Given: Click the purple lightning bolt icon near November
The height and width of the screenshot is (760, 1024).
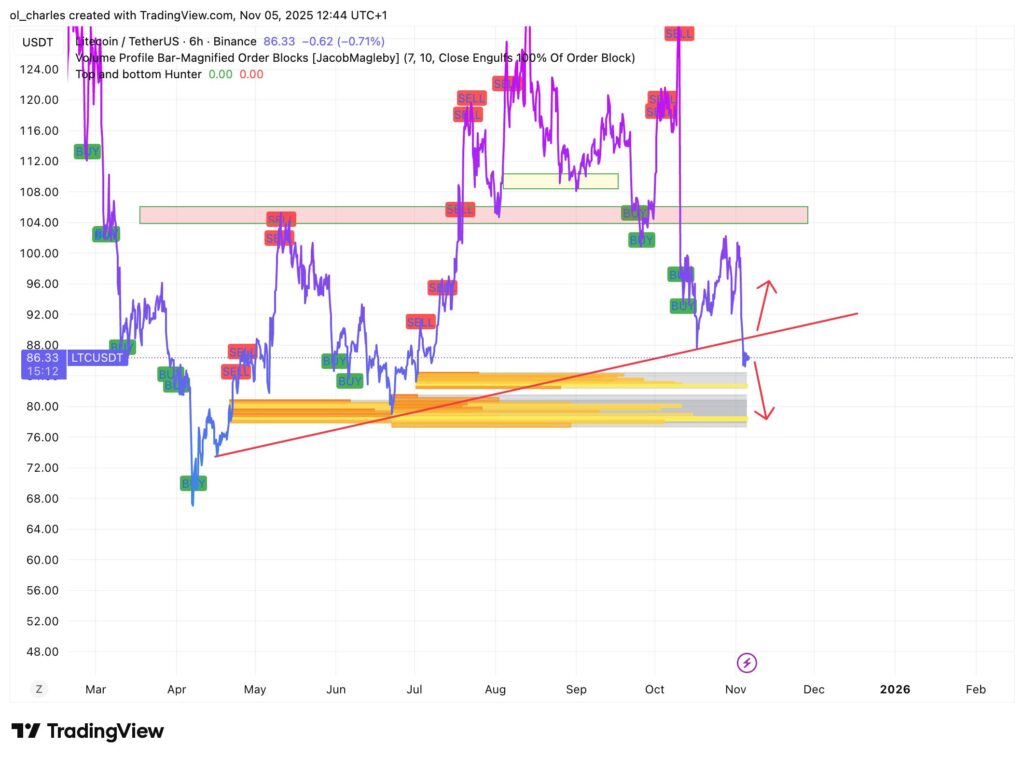Looking at the screenshot, I should [746, 662].
